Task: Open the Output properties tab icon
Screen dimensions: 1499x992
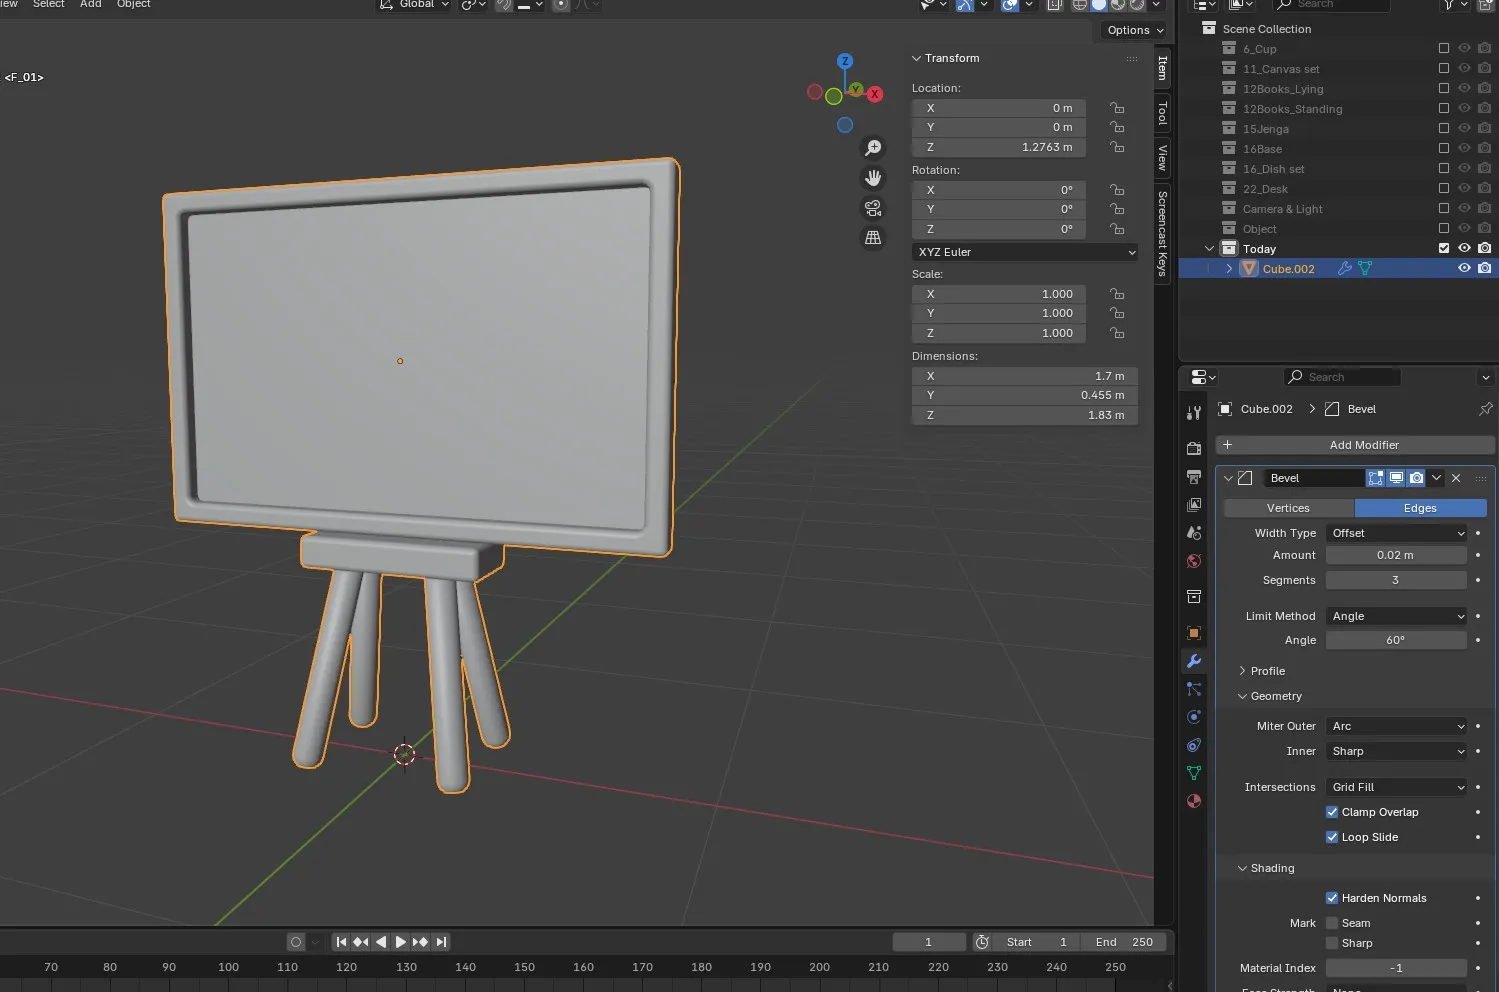Action: point(1193,477)
